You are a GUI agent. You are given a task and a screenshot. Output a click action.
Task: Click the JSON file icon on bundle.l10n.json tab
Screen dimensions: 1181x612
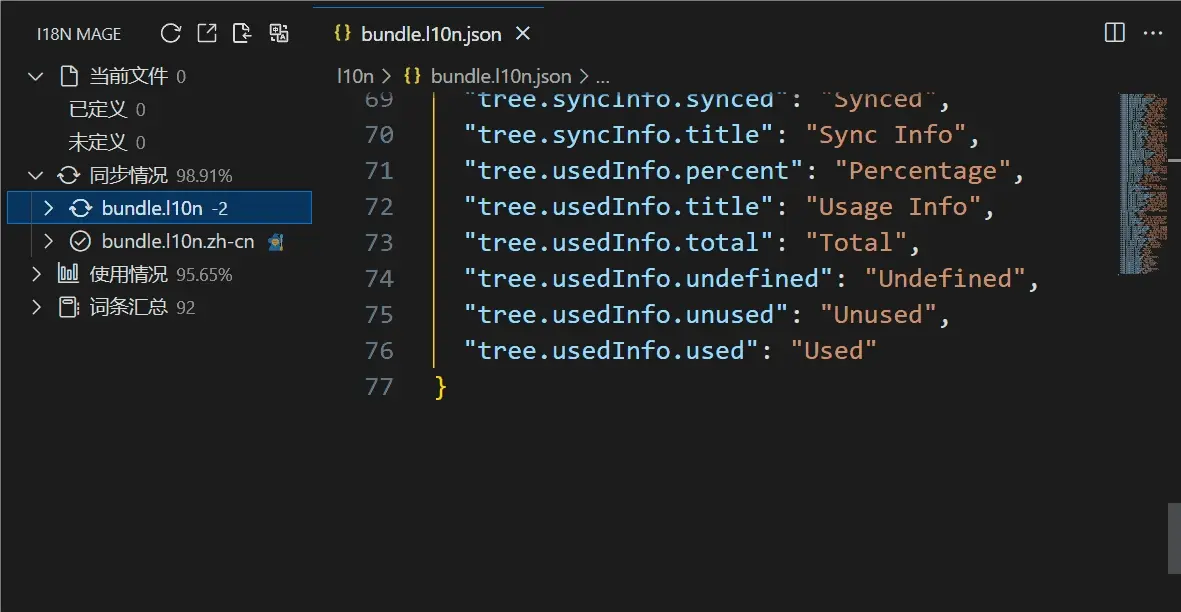tap(343, 33)
